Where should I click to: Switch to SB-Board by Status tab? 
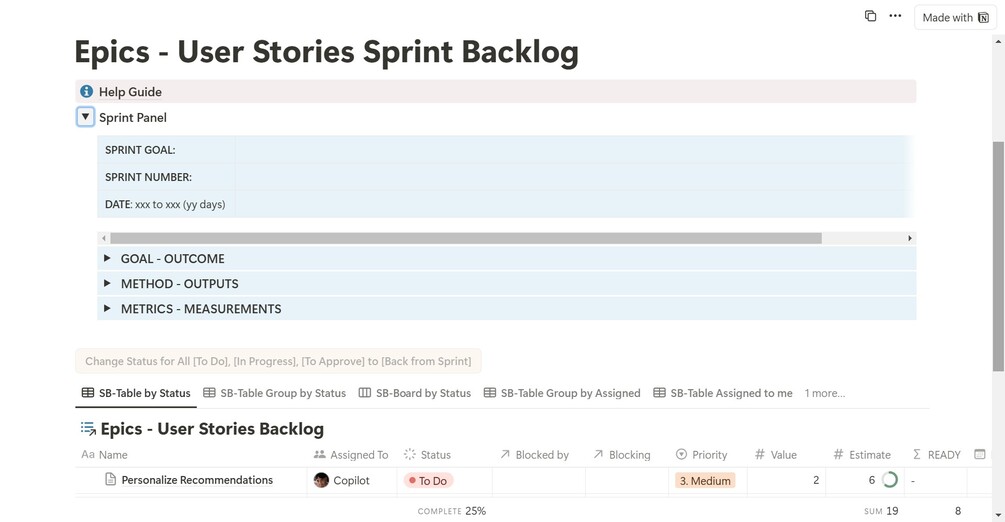point(415,393)
